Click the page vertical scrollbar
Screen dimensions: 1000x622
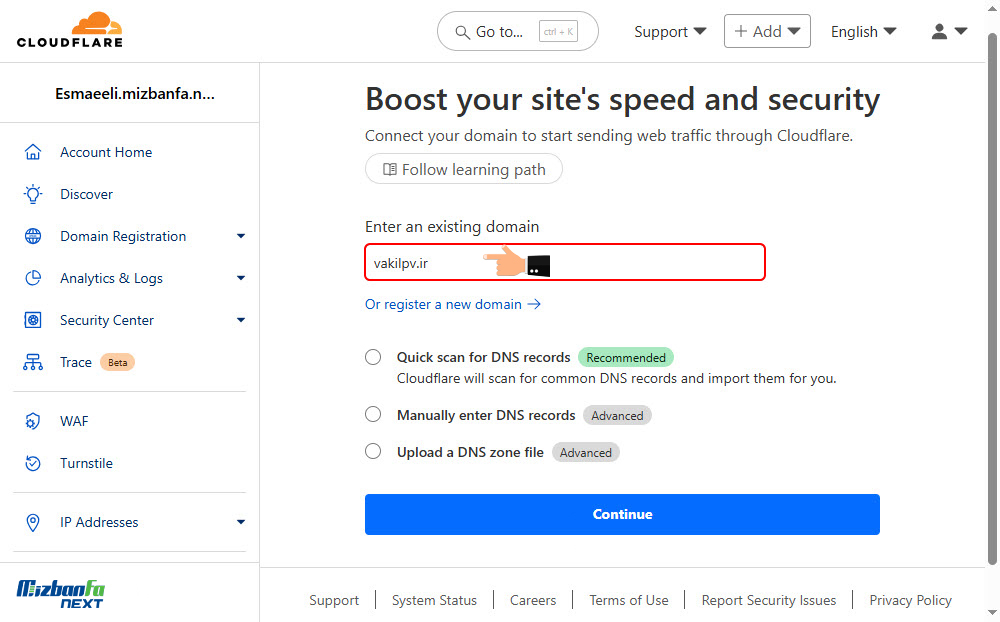[992, 300]
